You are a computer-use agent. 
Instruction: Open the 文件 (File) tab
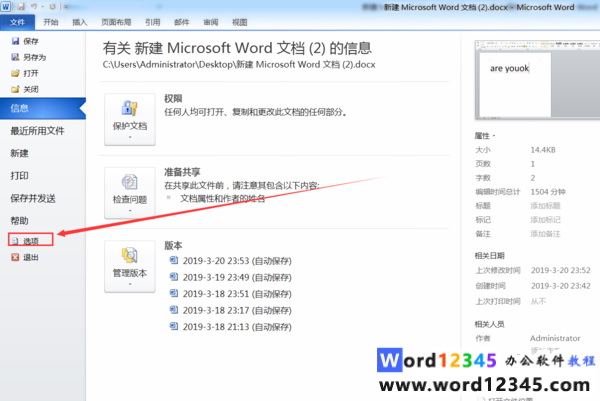click(x=18, y=22)
